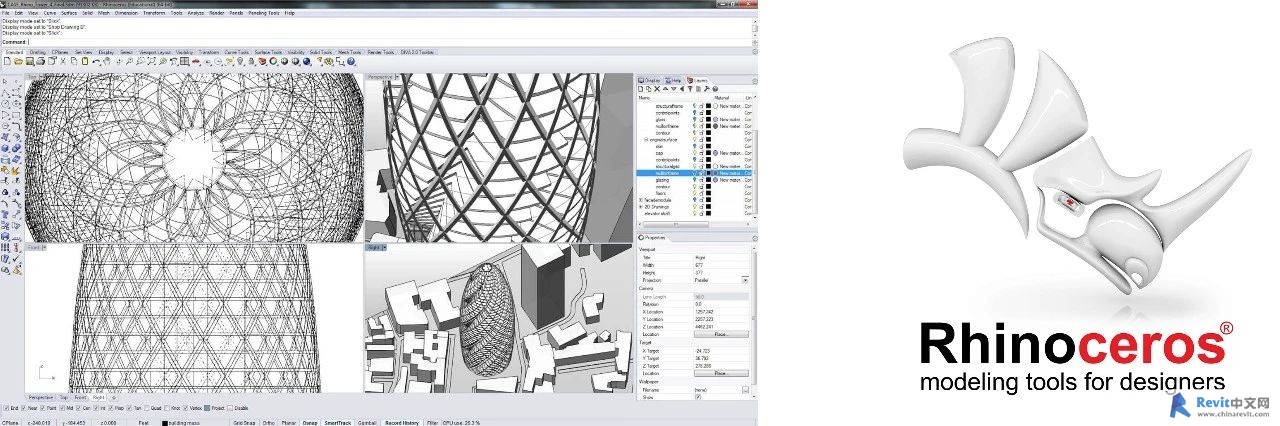The width and height of the screenshot is (1280, 426).
Task: Toggle the wallpaper Show checkbox
Action: click(698, 398)
